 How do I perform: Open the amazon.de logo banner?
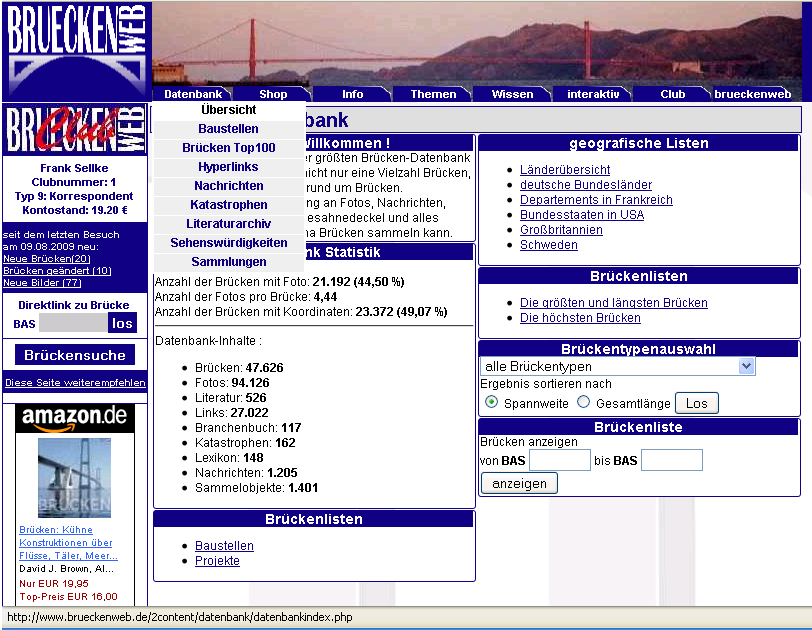[x=75, y=419]
